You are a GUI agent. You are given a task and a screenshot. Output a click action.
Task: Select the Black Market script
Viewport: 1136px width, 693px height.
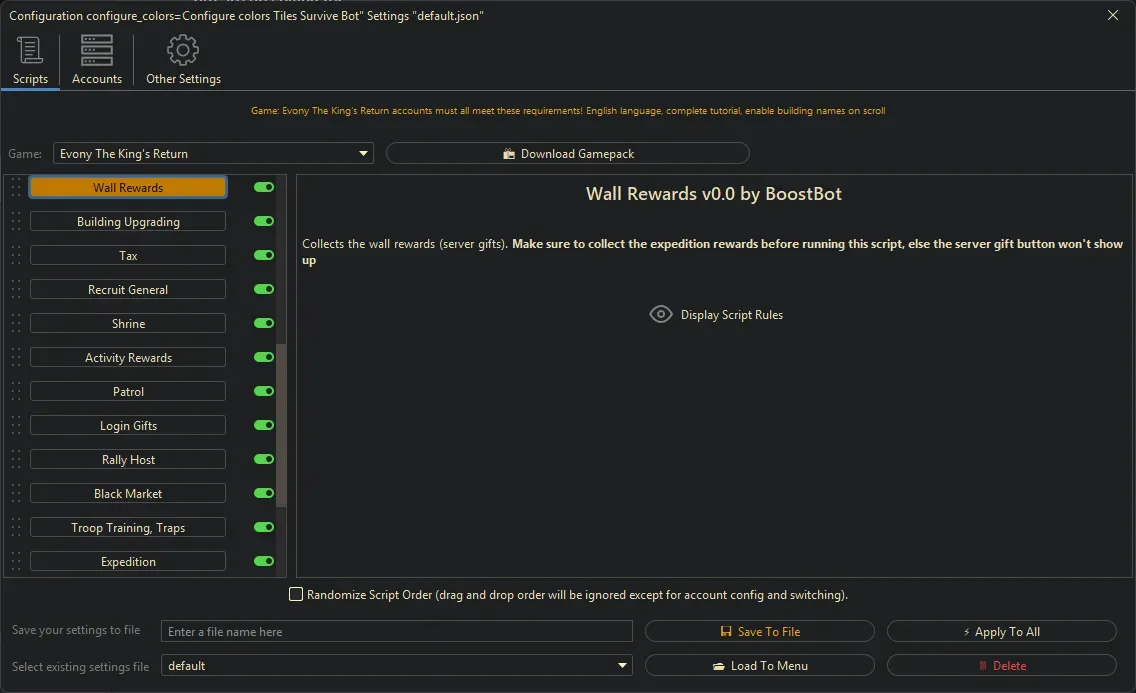click(x=127, y=493)
